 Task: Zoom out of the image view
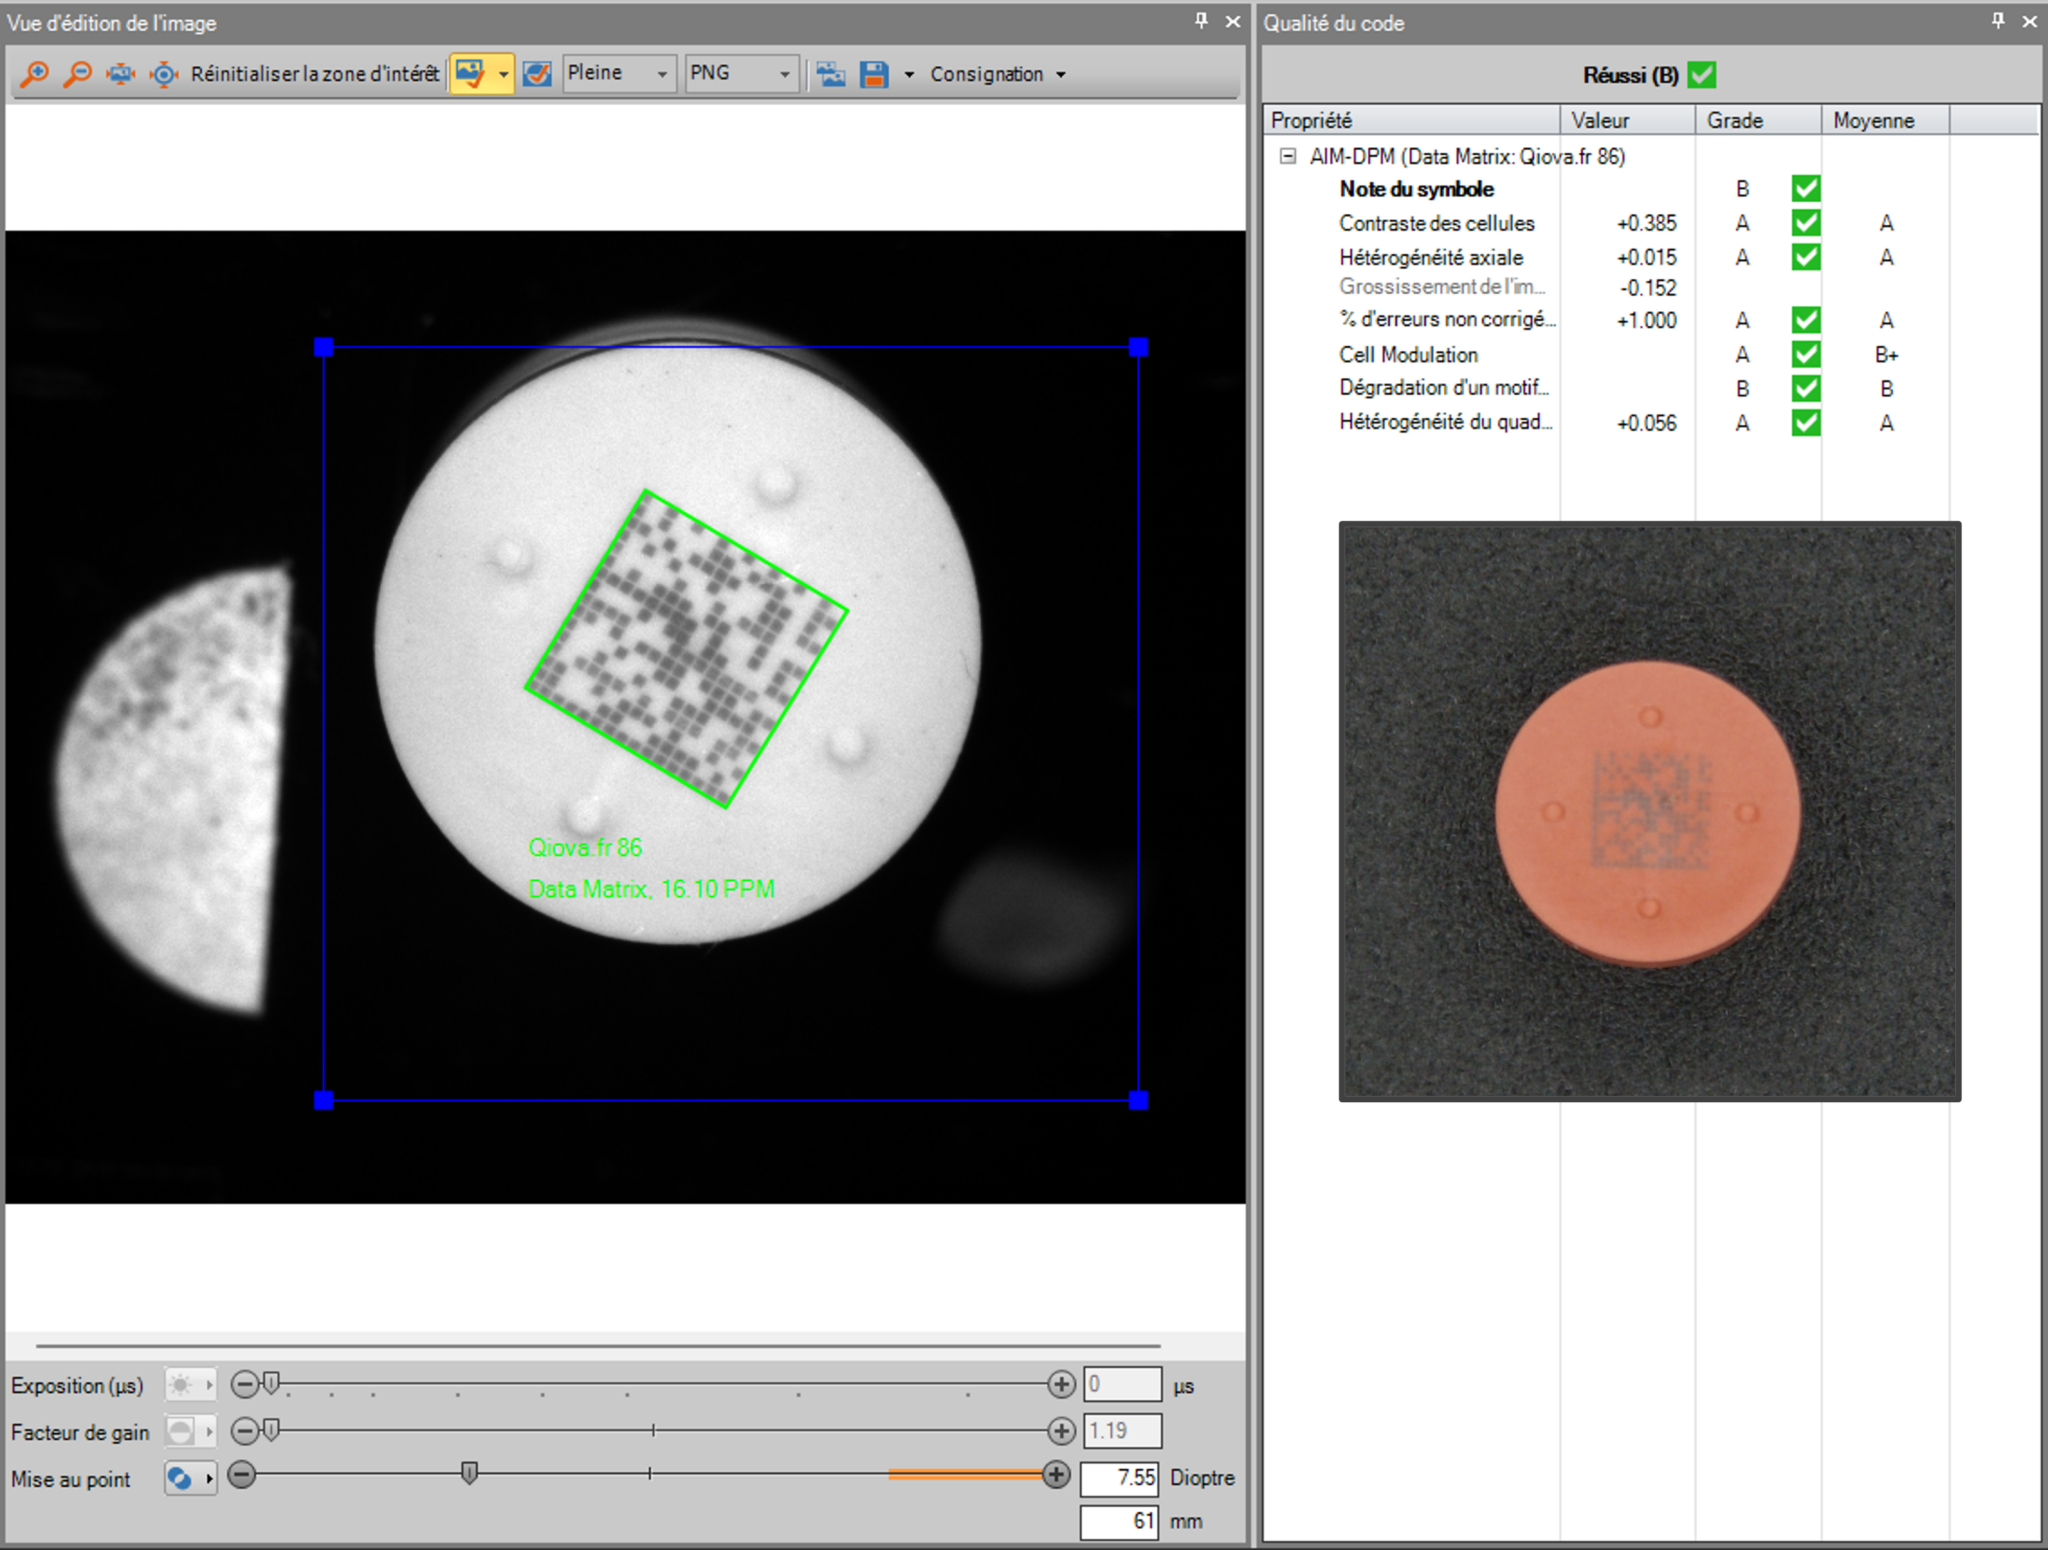click(x=77, y=74)
